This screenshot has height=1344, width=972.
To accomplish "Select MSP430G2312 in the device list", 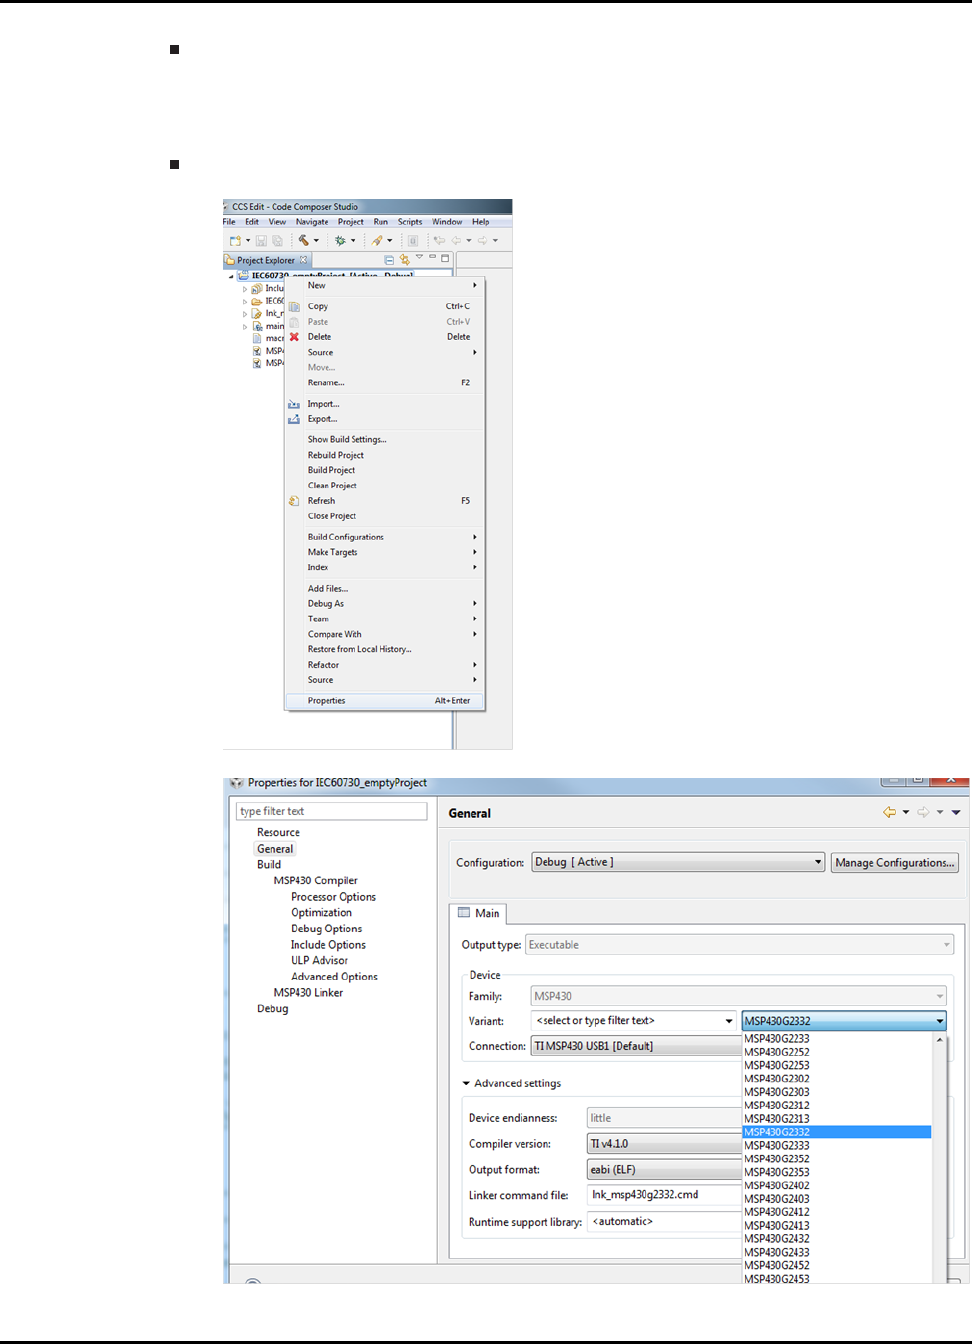I will tap(837, 1106).
